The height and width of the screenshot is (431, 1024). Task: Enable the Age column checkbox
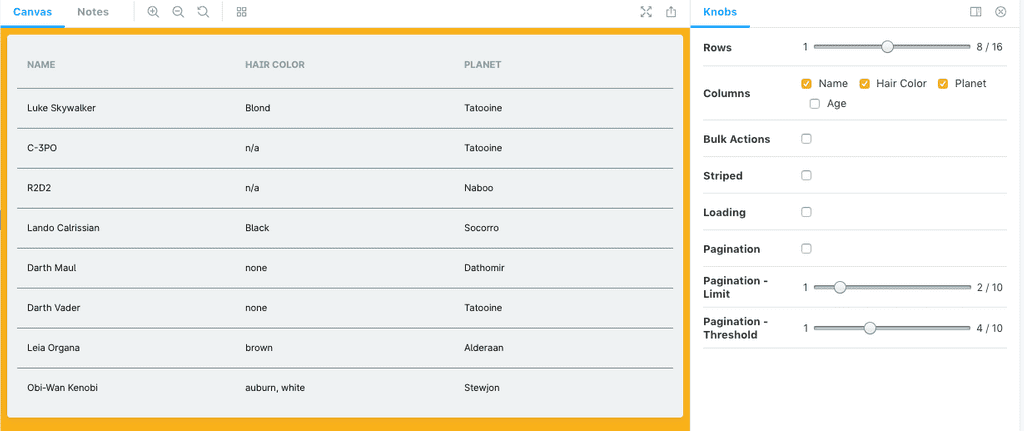814,104
